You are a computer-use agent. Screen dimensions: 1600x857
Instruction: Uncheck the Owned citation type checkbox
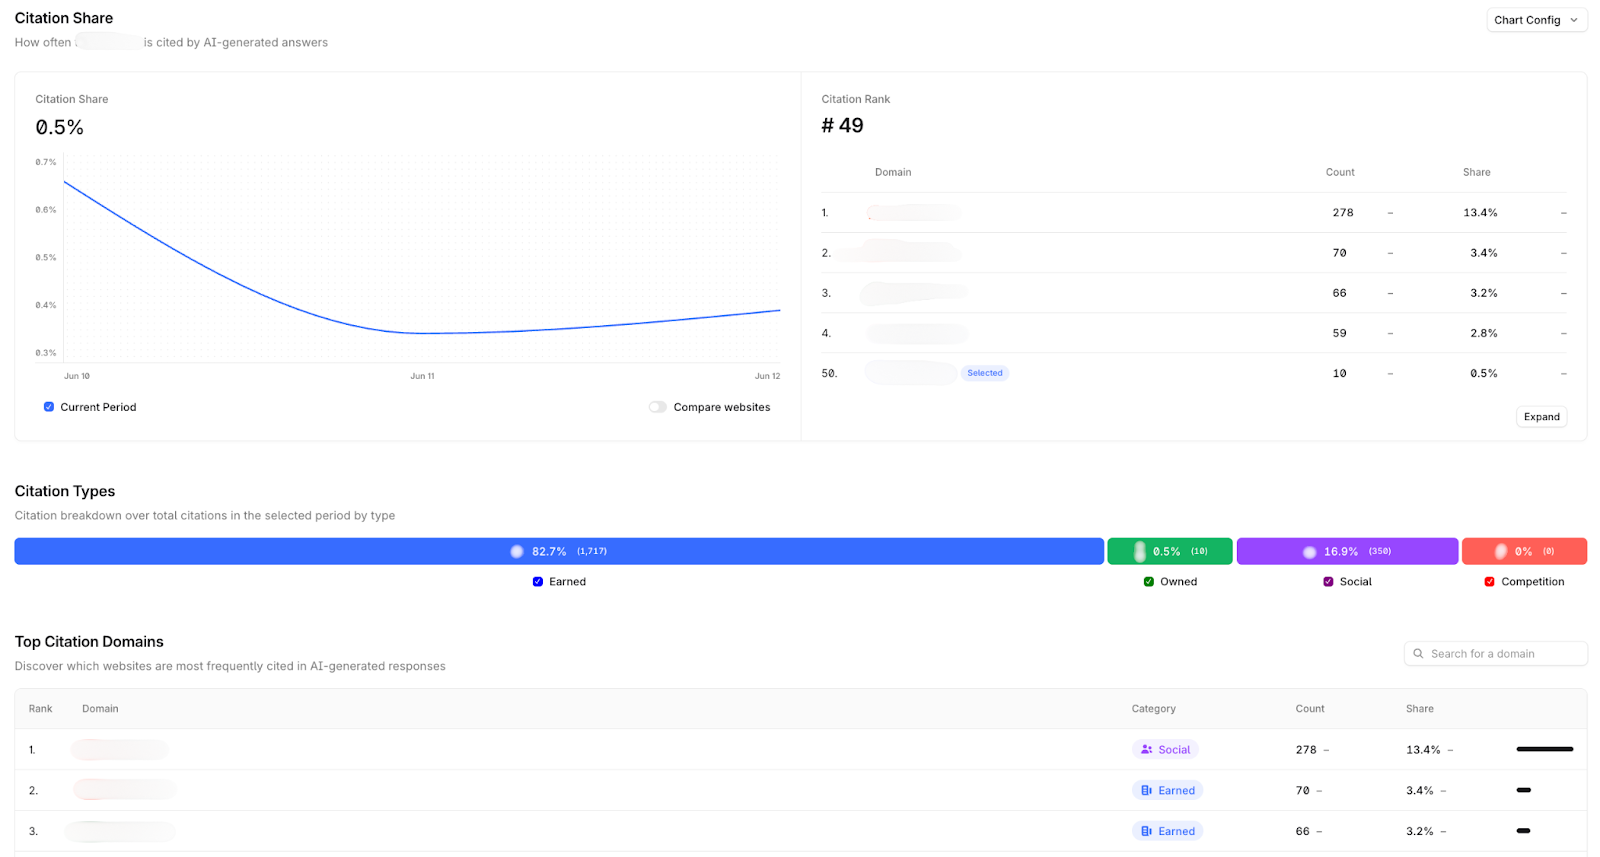[1148, 582]
